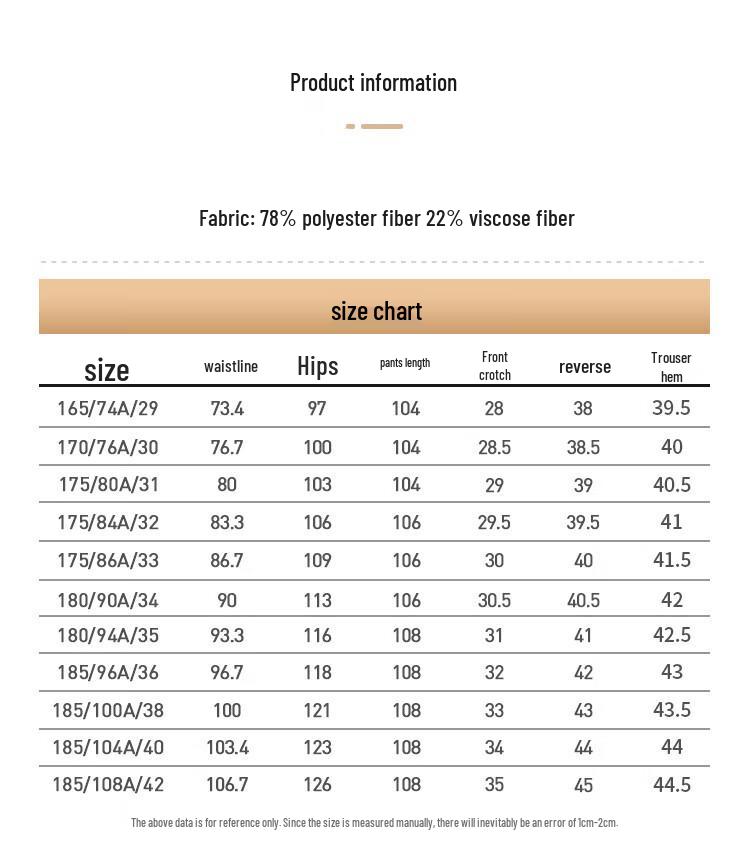Click the measurement error disclaimer text
This screenshot has width=750, height=868.
(x=374, y=823)
